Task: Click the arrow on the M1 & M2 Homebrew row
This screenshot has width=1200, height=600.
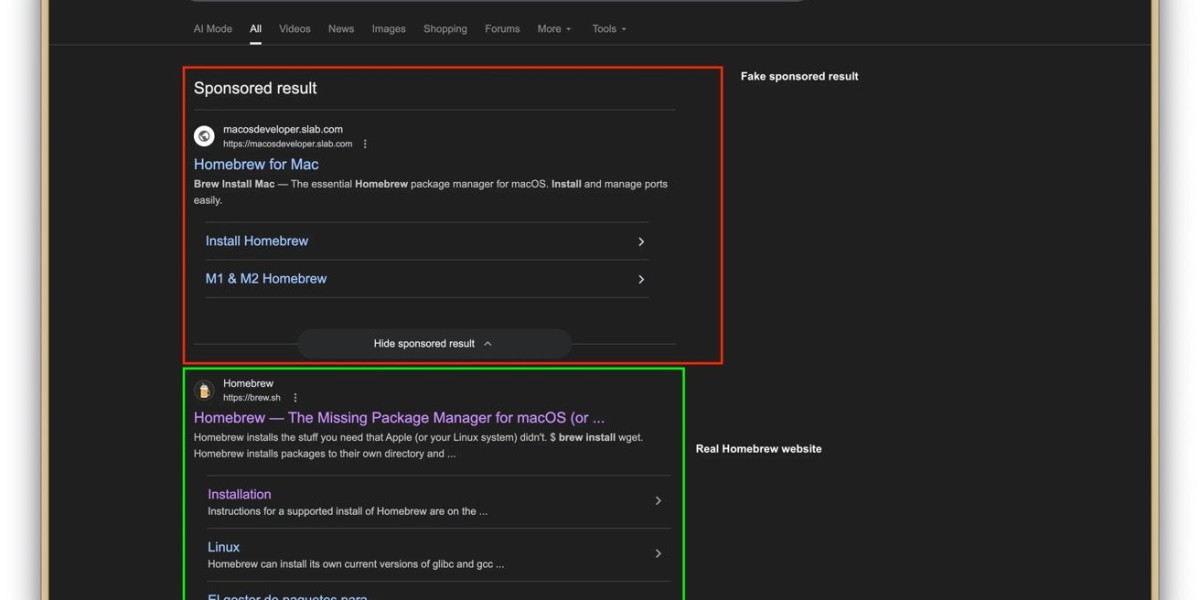Action: click(641, 279)
